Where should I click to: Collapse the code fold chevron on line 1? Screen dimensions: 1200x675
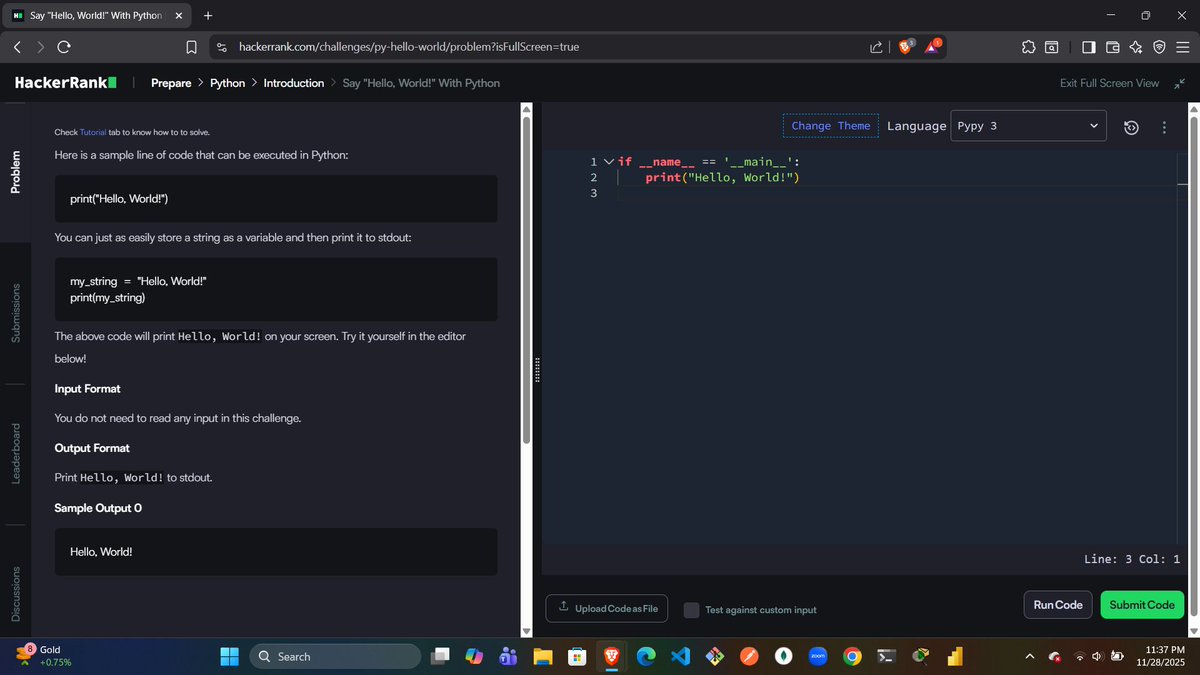point(608,161)
